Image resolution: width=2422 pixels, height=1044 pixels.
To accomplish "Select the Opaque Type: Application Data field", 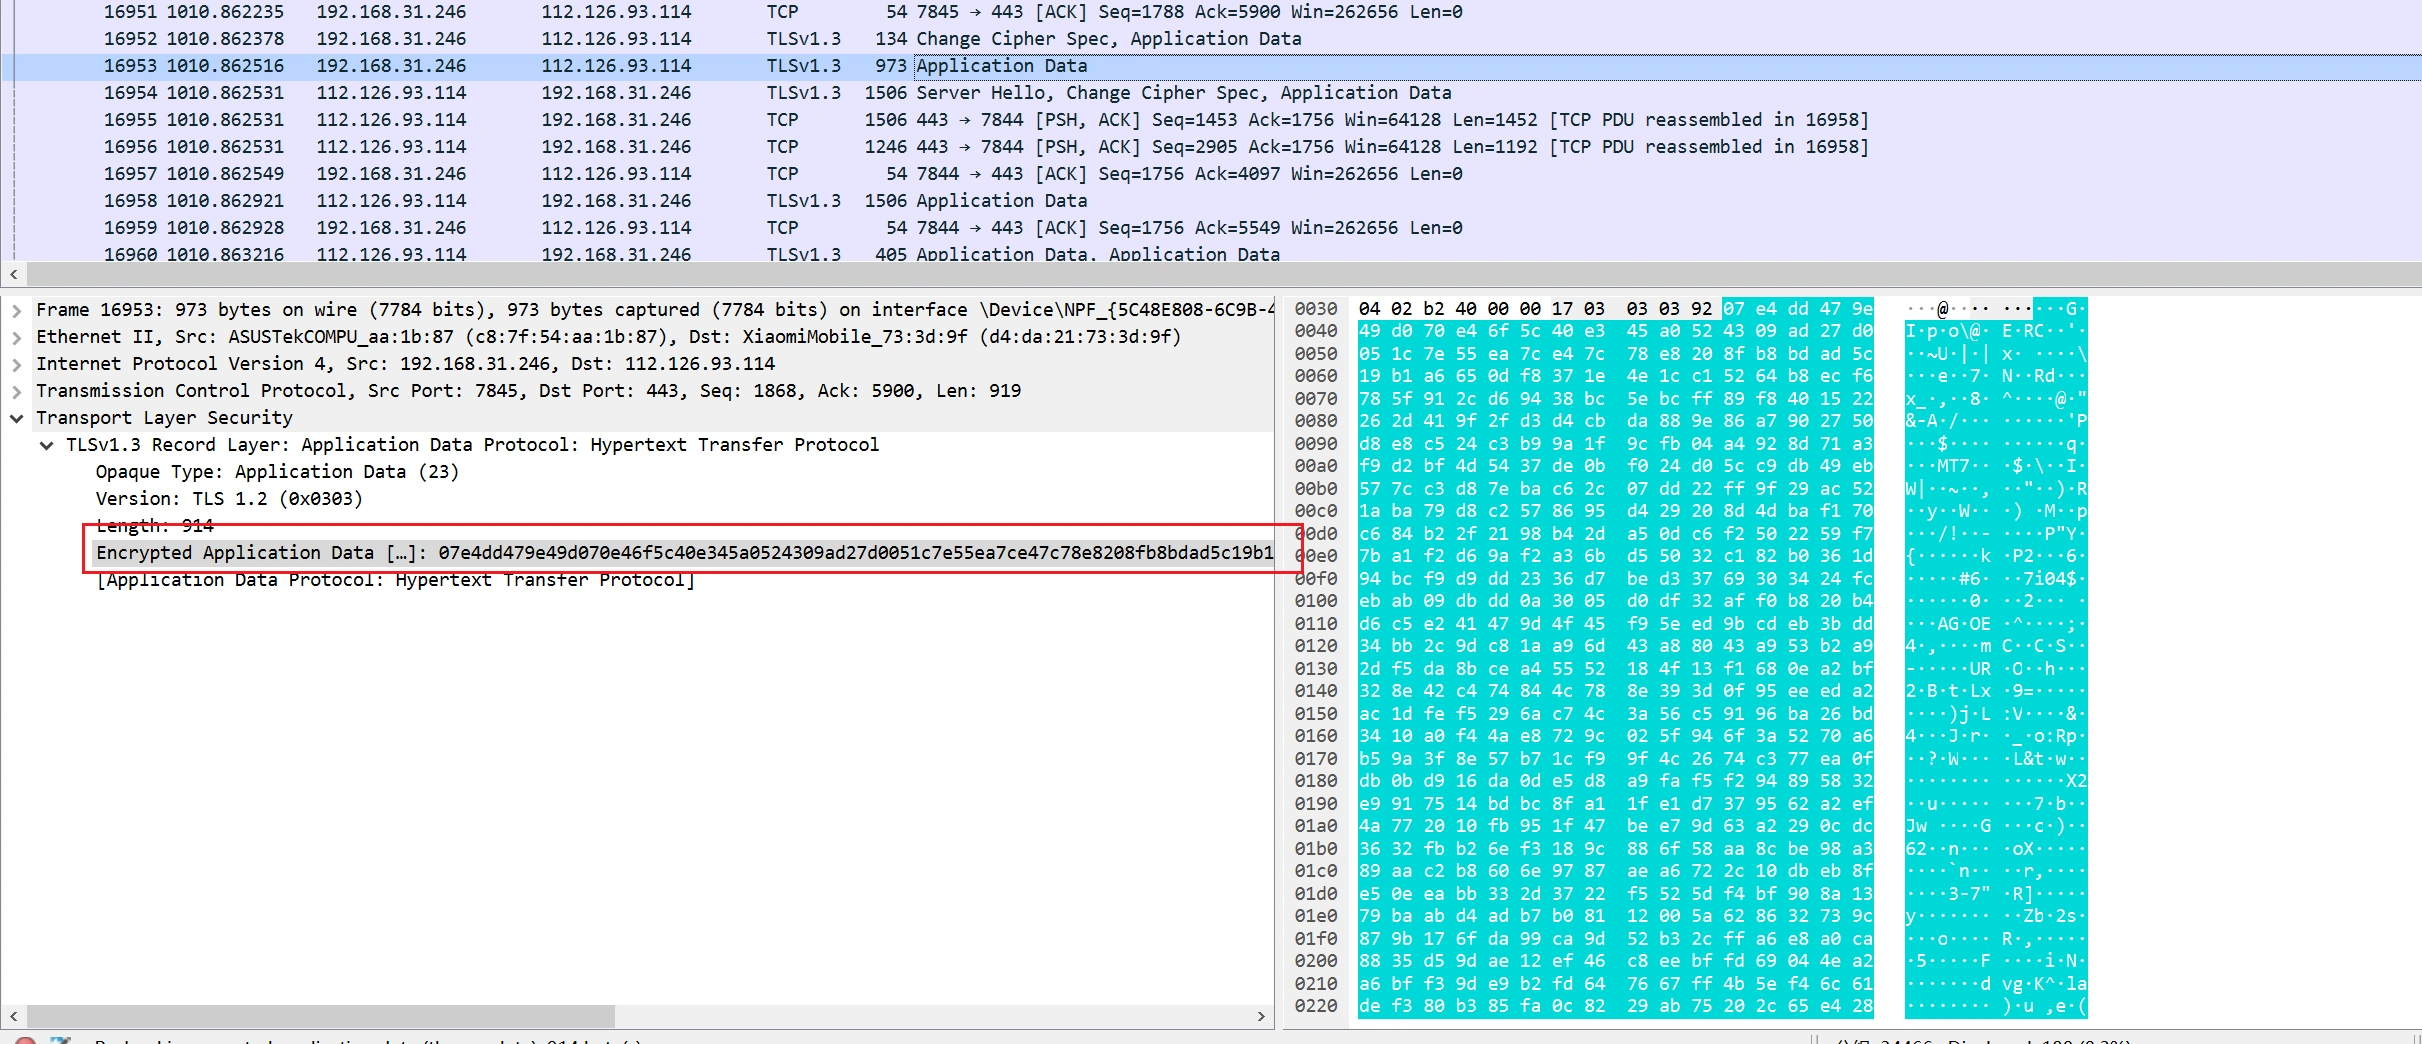I will (x=277, y=472).
